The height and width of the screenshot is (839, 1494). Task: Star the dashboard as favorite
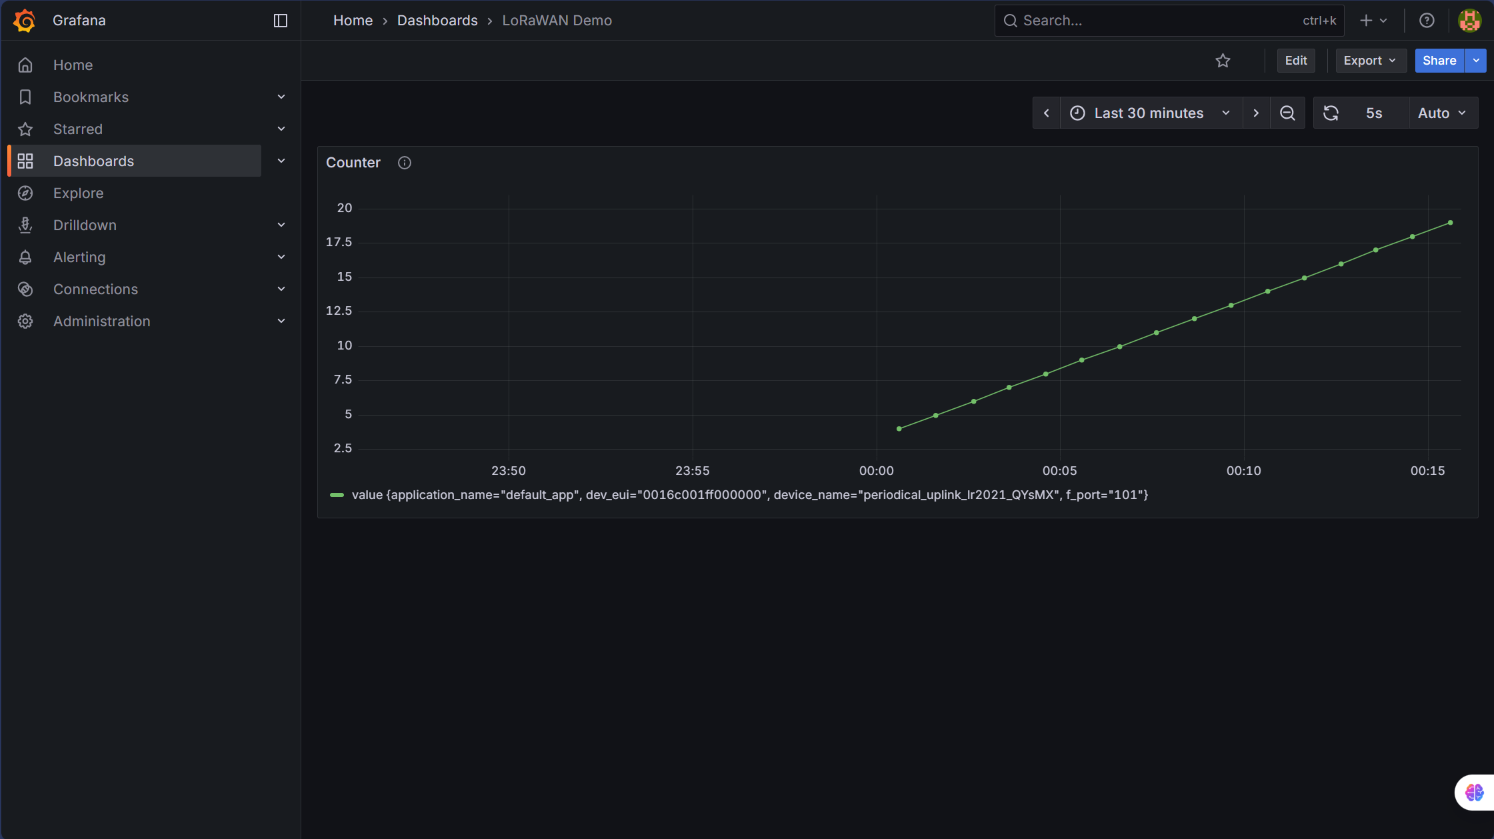pos(1222,61)
